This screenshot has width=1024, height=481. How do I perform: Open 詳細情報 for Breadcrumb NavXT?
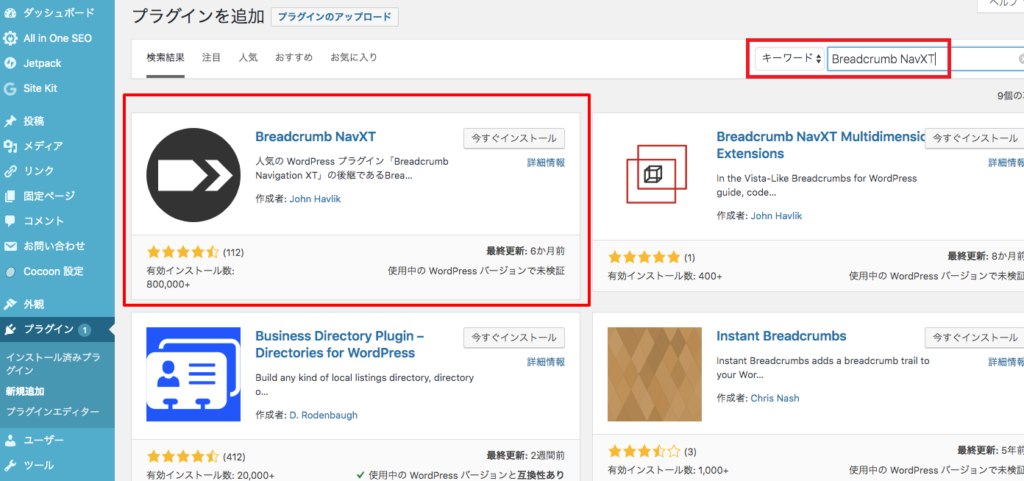(x=546, y=163)
